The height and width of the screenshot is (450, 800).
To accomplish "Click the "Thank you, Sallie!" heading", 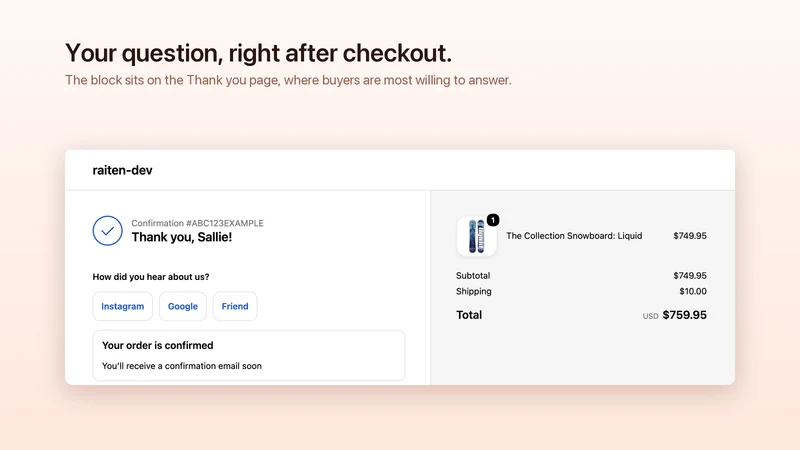I will [182, 237].
